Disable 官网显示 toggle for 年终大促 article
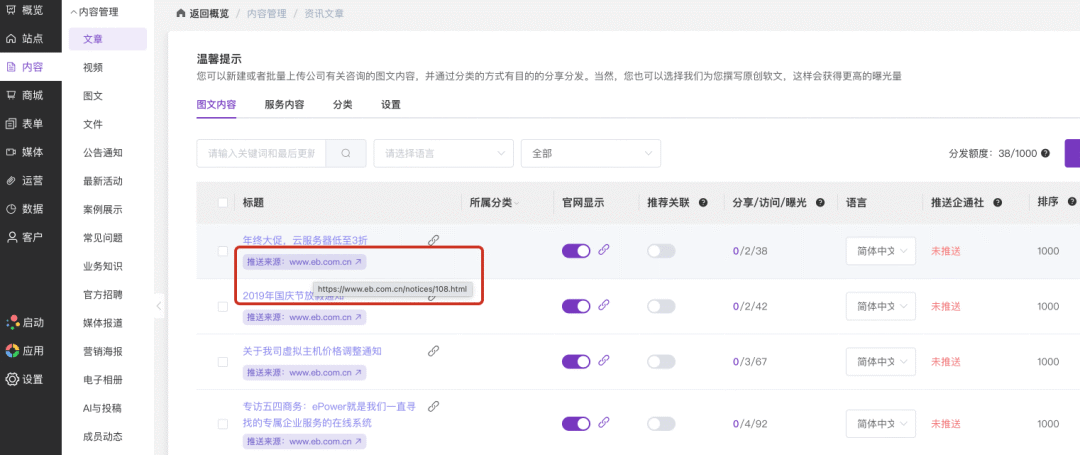The image size is (1080, 455). pyautogui.click(x=577, y=251)
